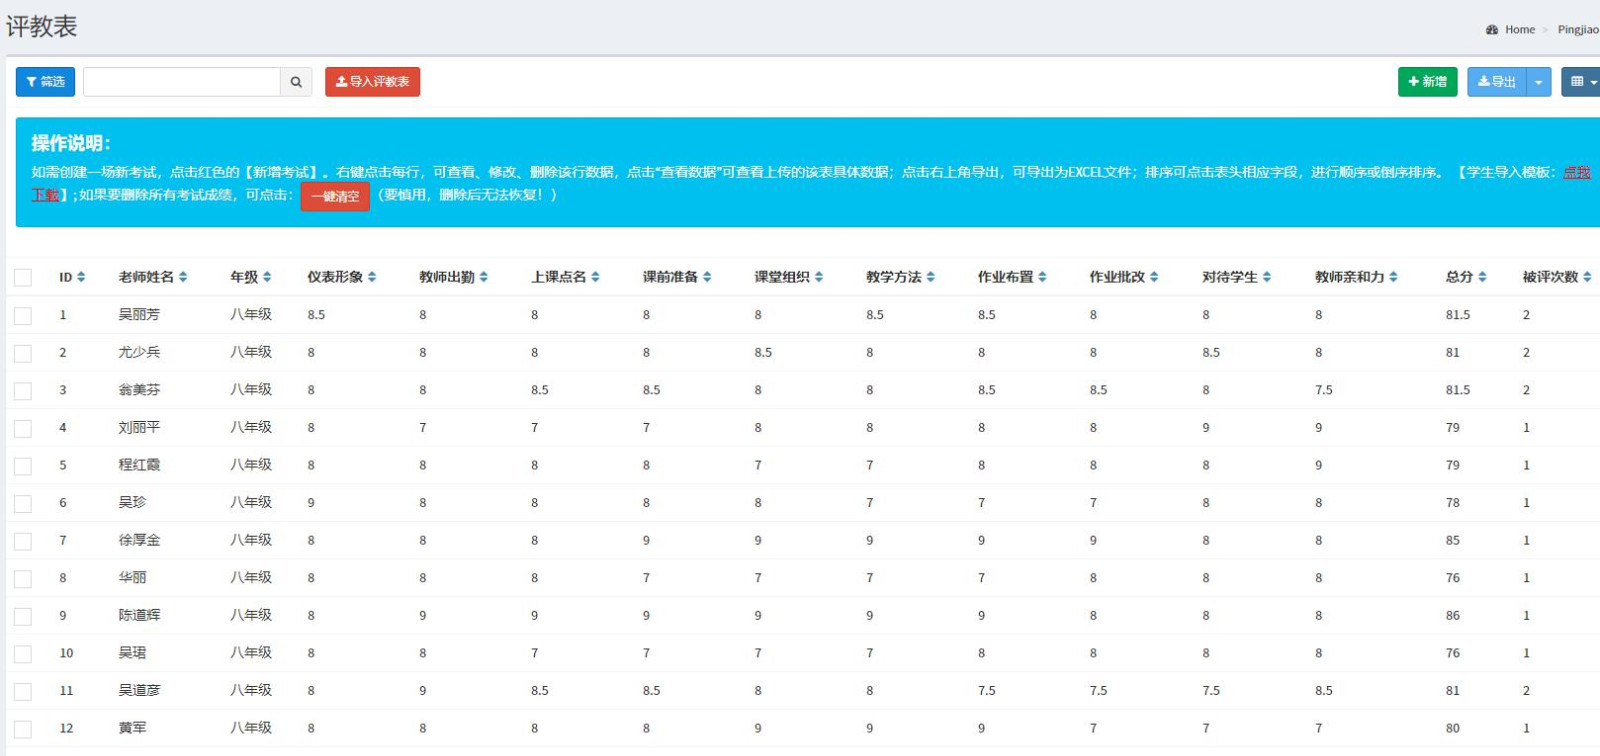This screenshot has width=1600, height=756.
Task: Click the green 新增 add button
Action: 1427,82
